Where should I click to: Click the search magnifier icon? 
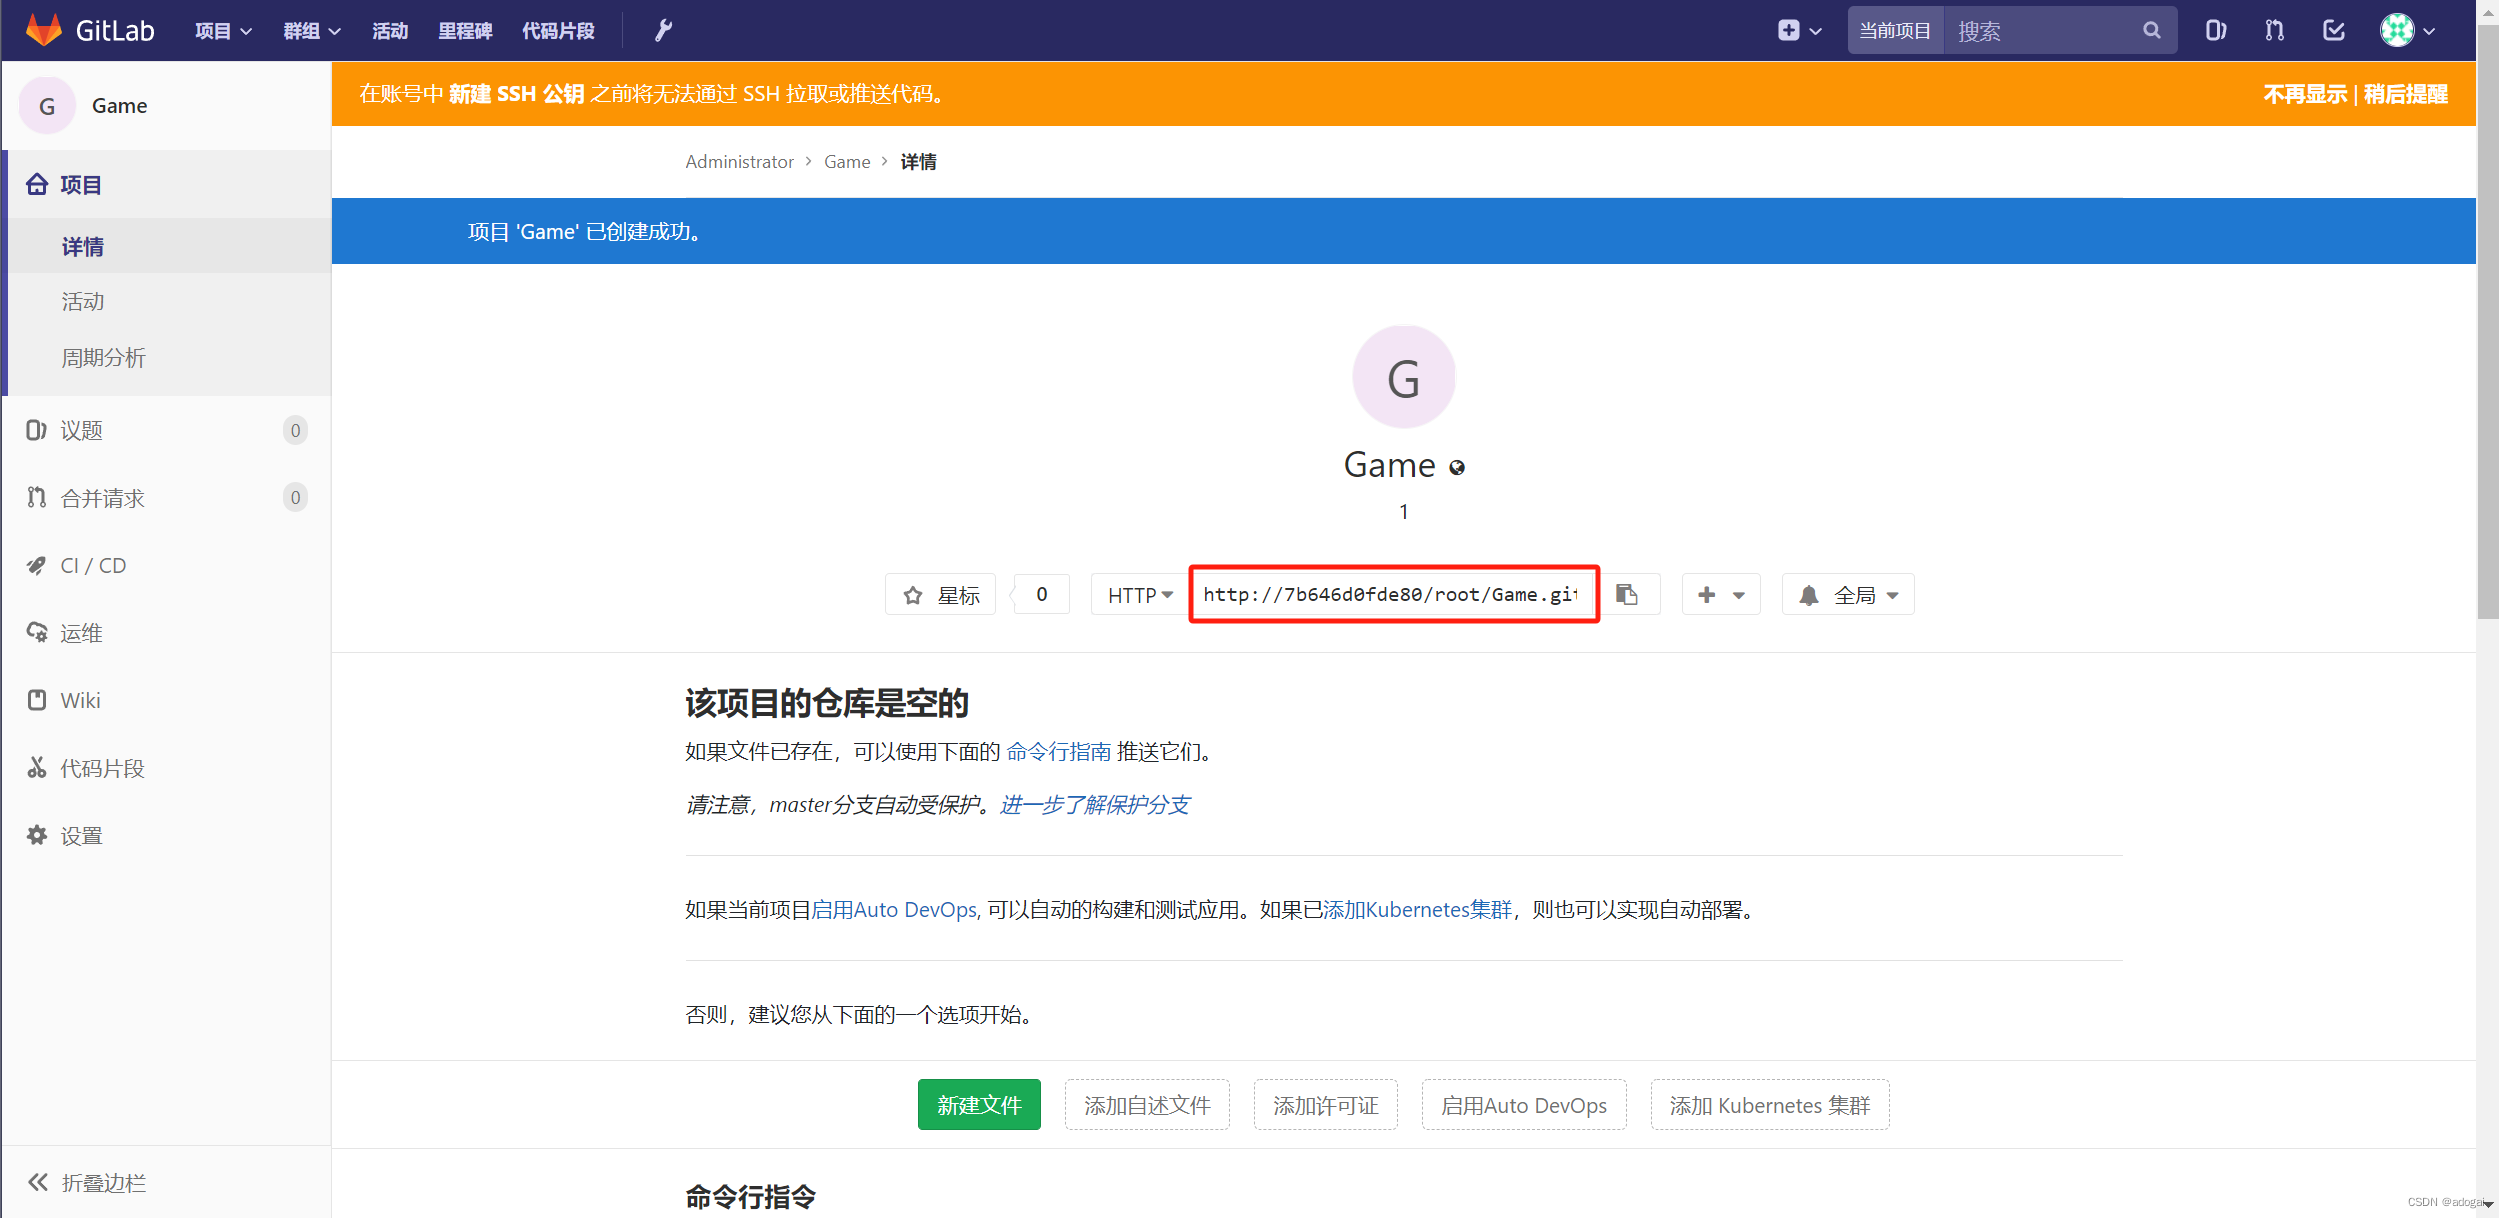(x=2152, y=31)
